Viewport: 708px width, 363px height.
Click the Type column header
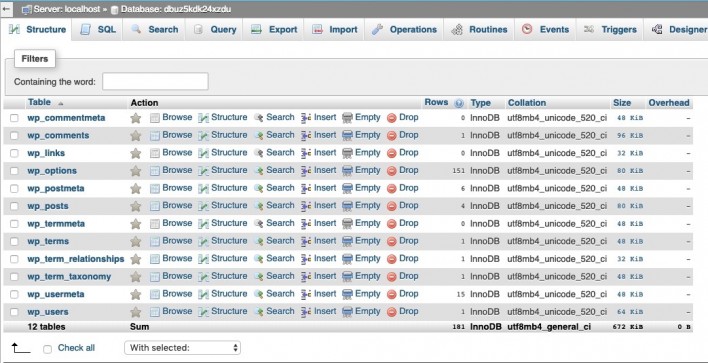click(x=480, y=103)
